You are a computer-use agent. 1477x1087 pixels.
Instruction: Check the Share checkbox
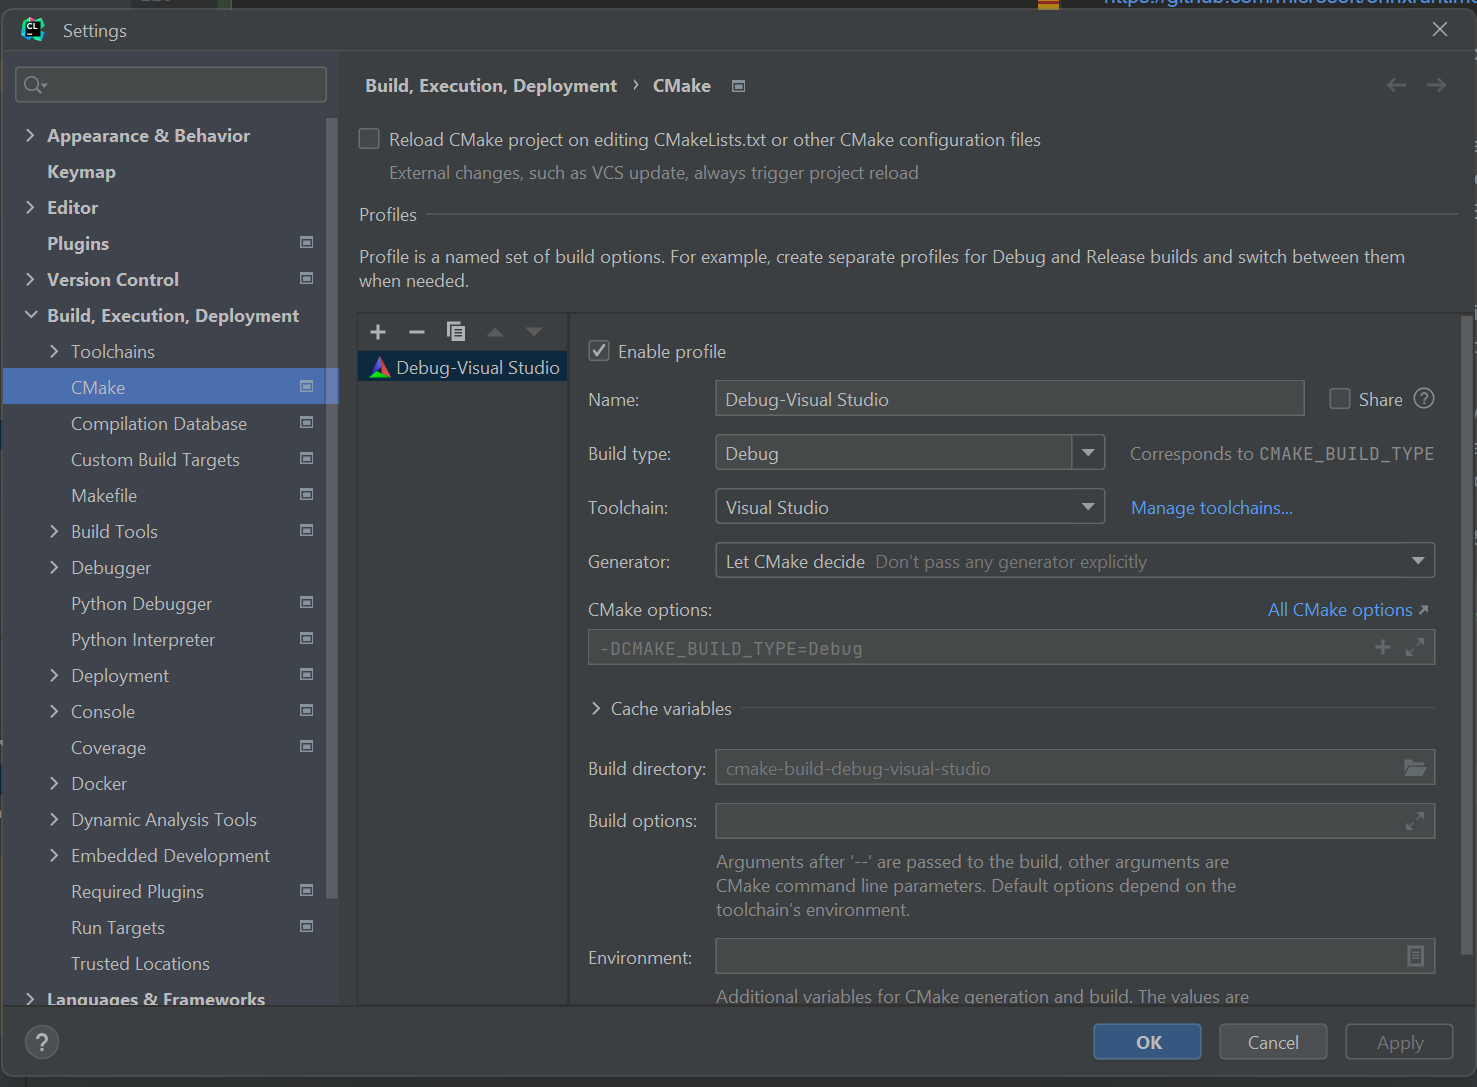pos(1340,398)
